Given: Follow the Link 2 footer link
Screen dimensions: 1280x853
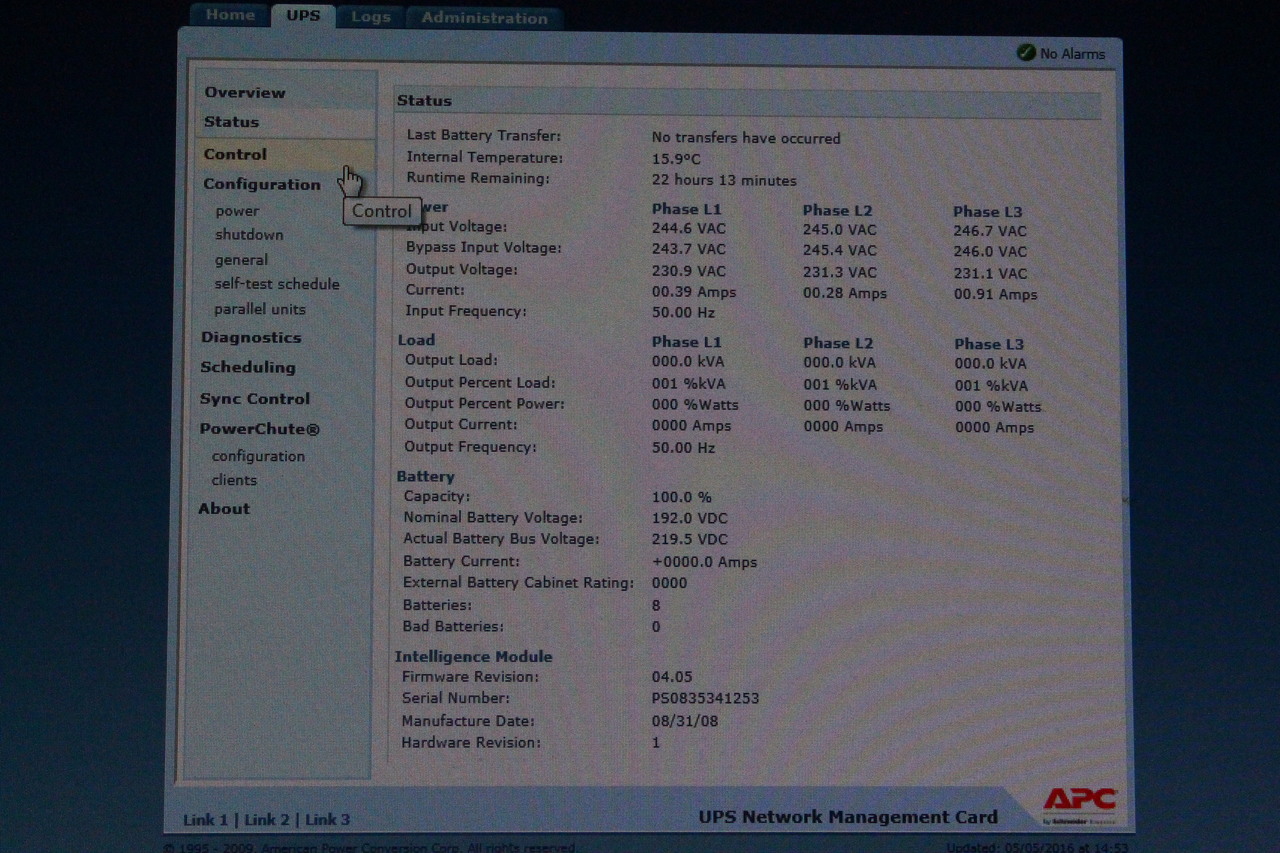Looking at the screenshot, I should 267,820.
